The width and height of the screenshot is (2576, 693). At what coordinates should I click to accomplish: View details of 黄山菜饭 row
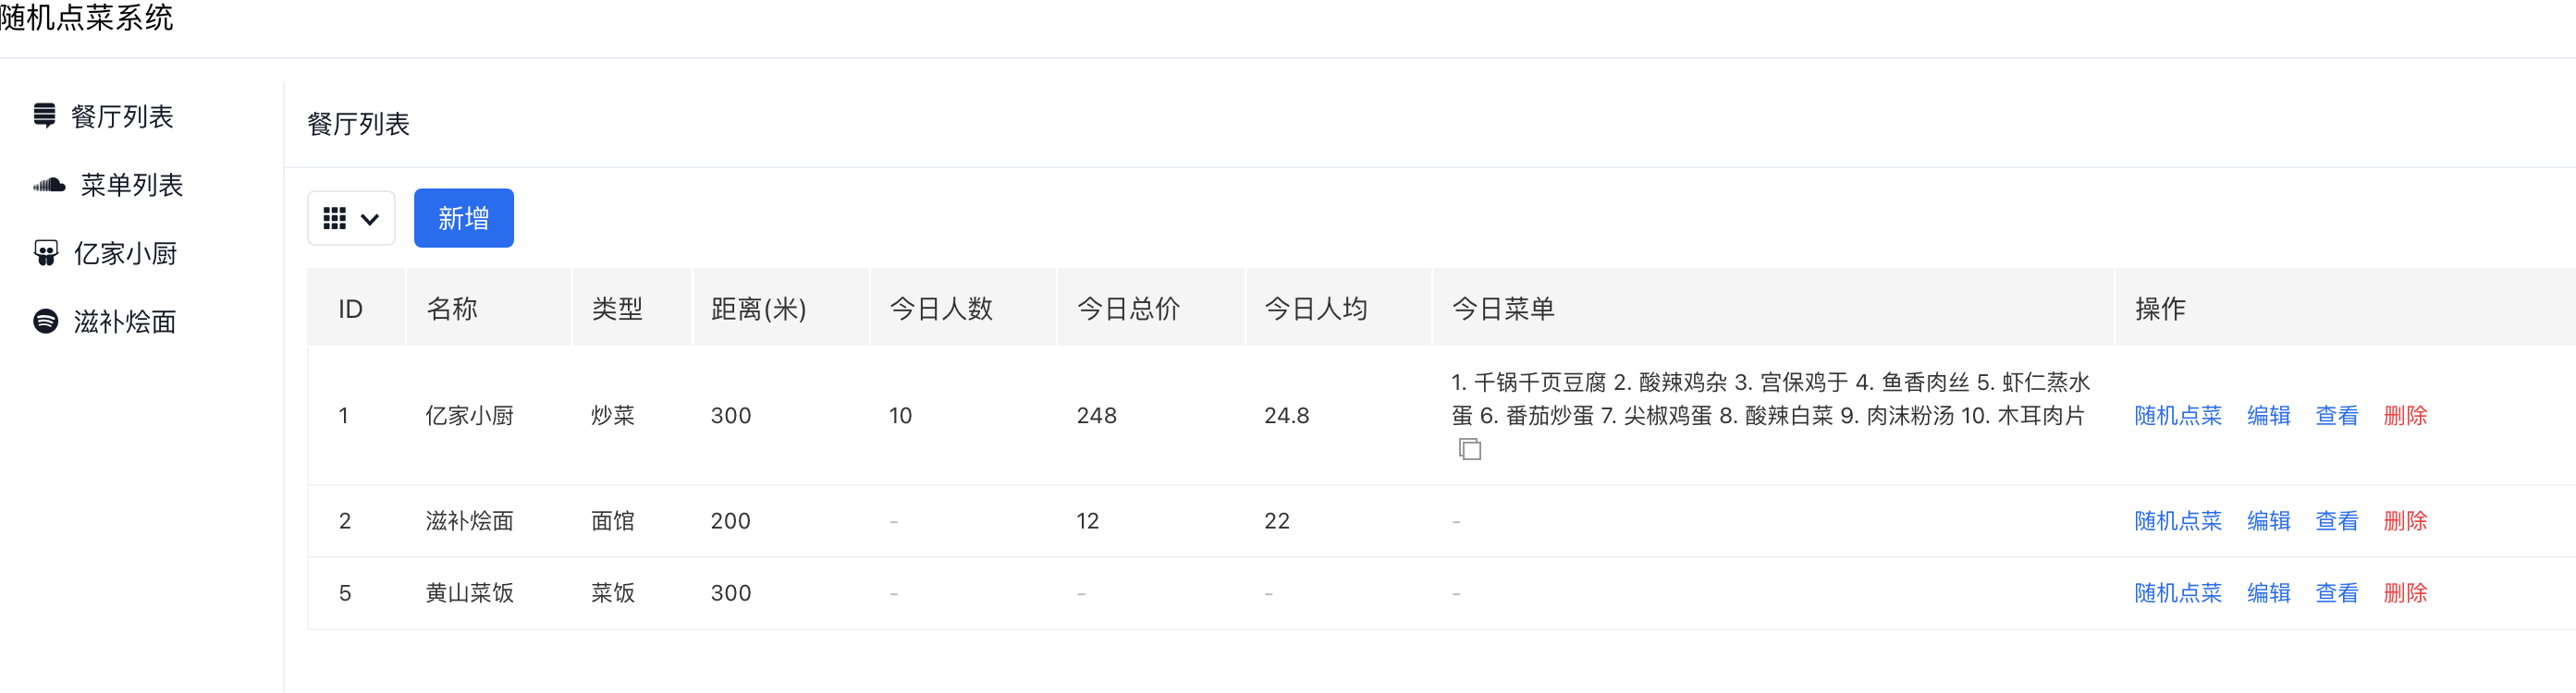pos(2336,593)
